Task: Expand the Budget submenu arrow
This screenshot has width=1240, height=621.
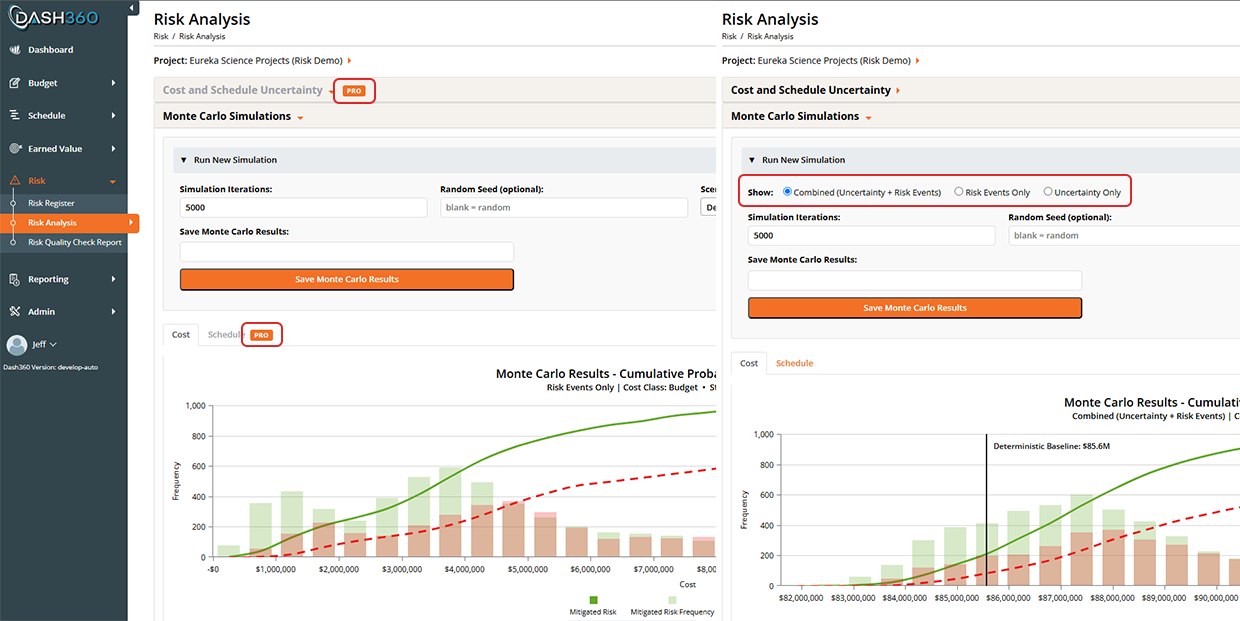Action: point(114,83)
